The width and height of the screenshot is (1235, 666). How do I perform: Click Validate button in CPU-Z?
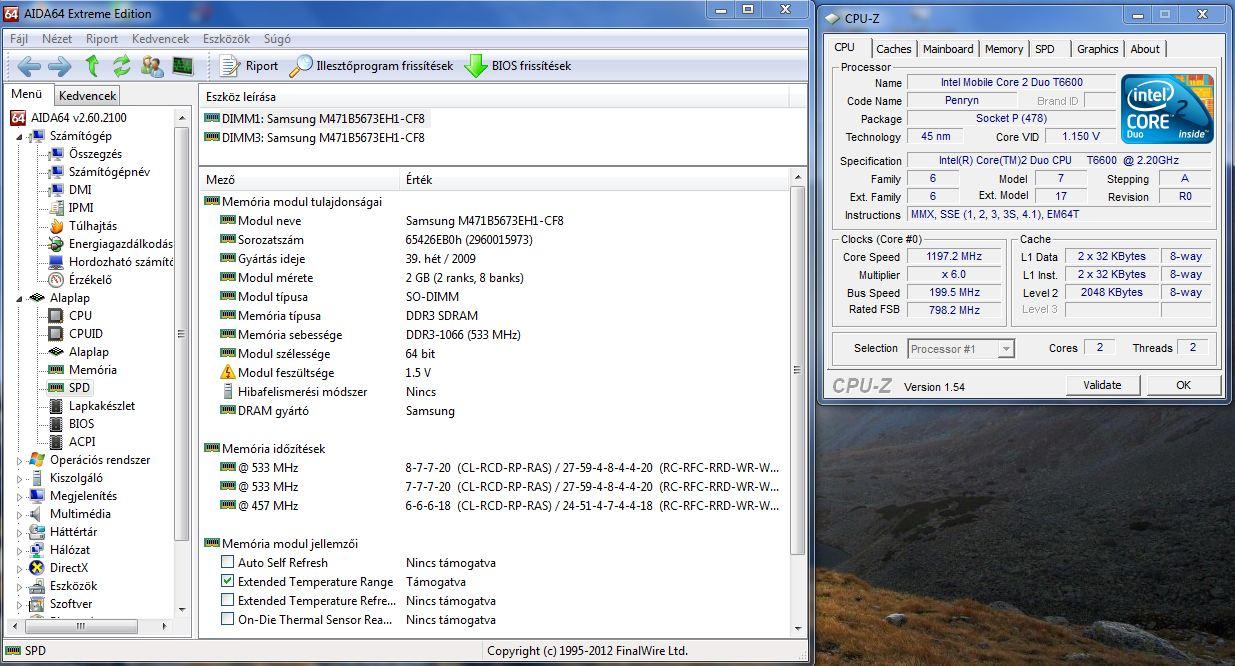1102,385
